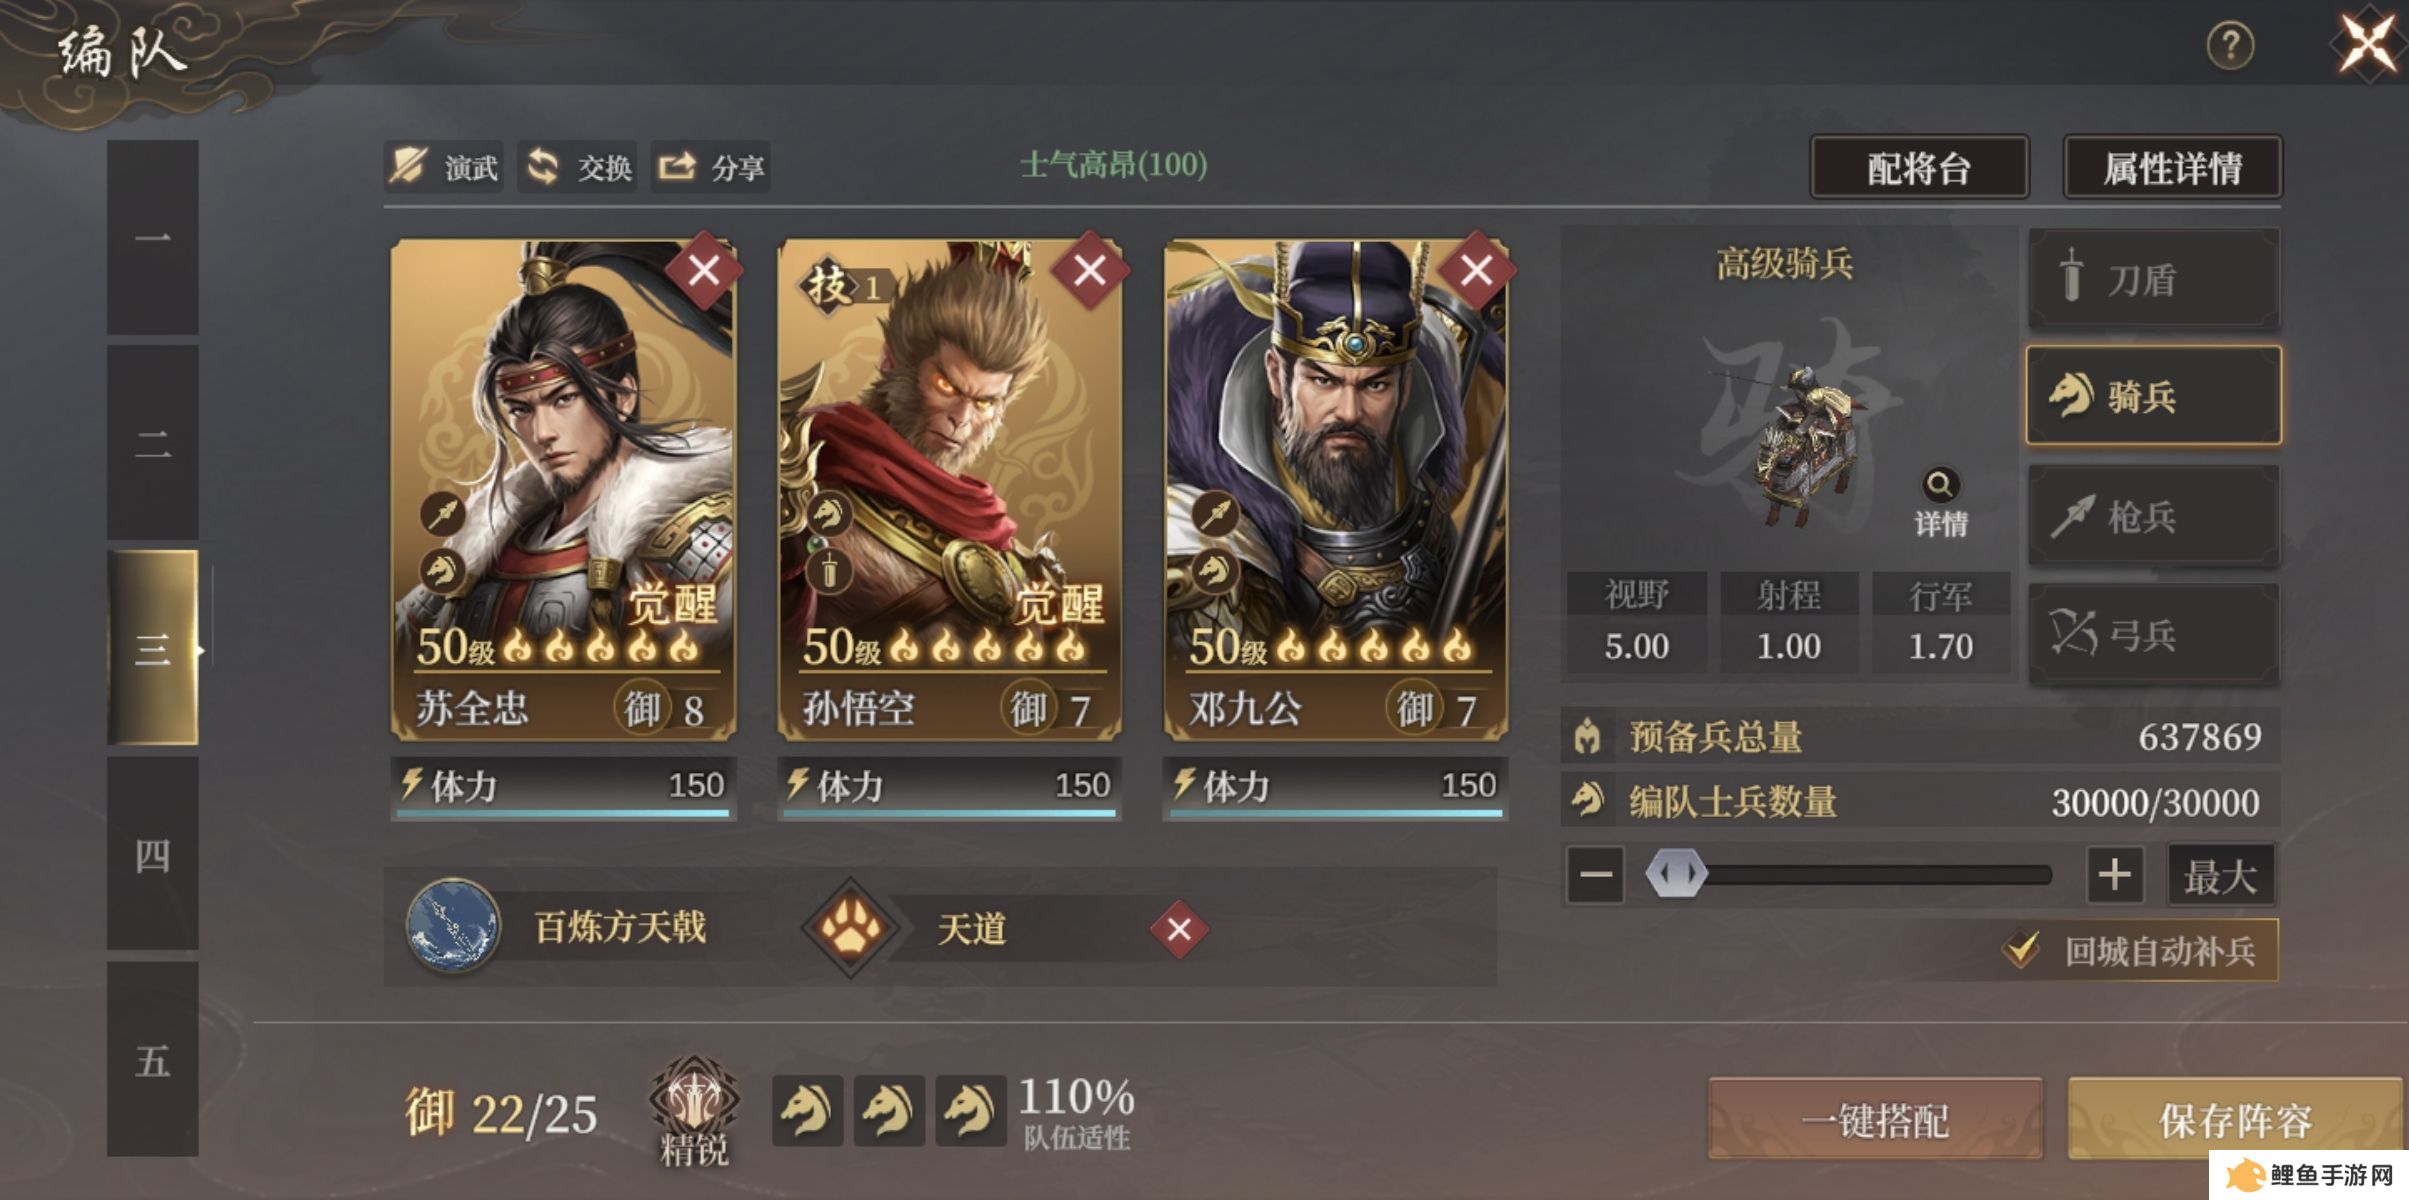Remove 孙悟空 from the team

point(1089,270)
